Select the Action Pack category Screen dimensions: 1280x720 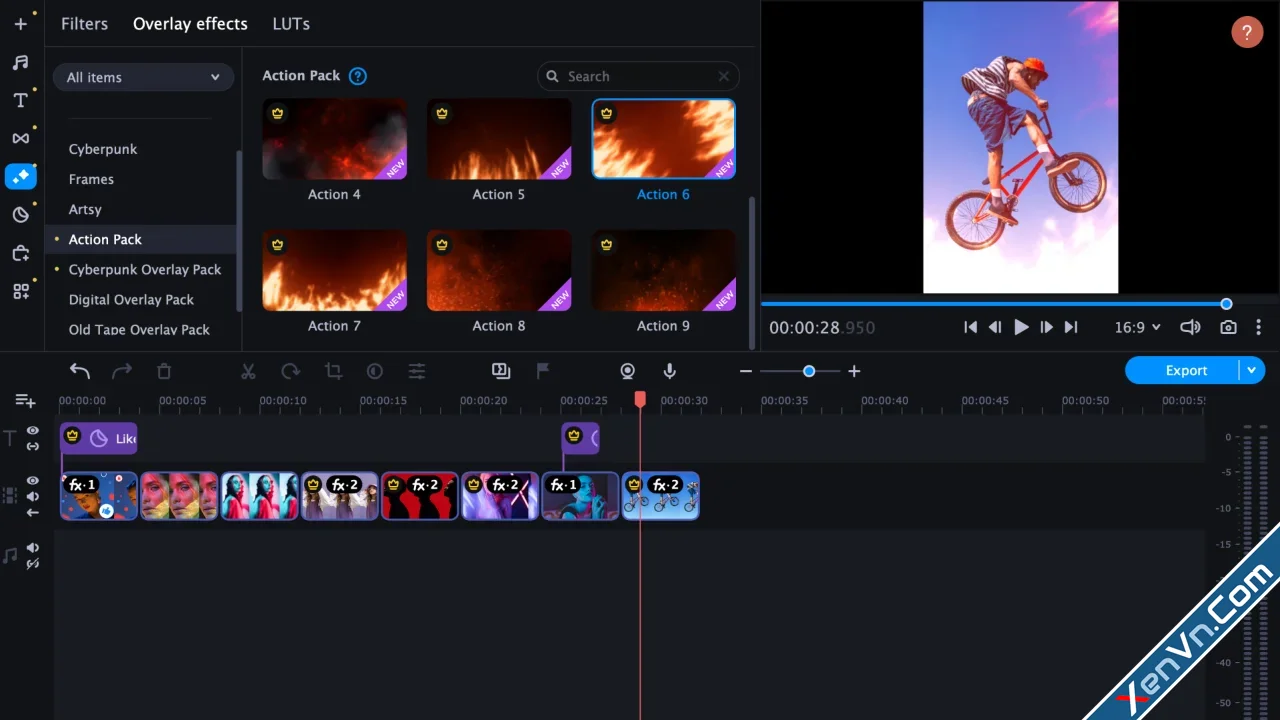[x=140, y=239]
